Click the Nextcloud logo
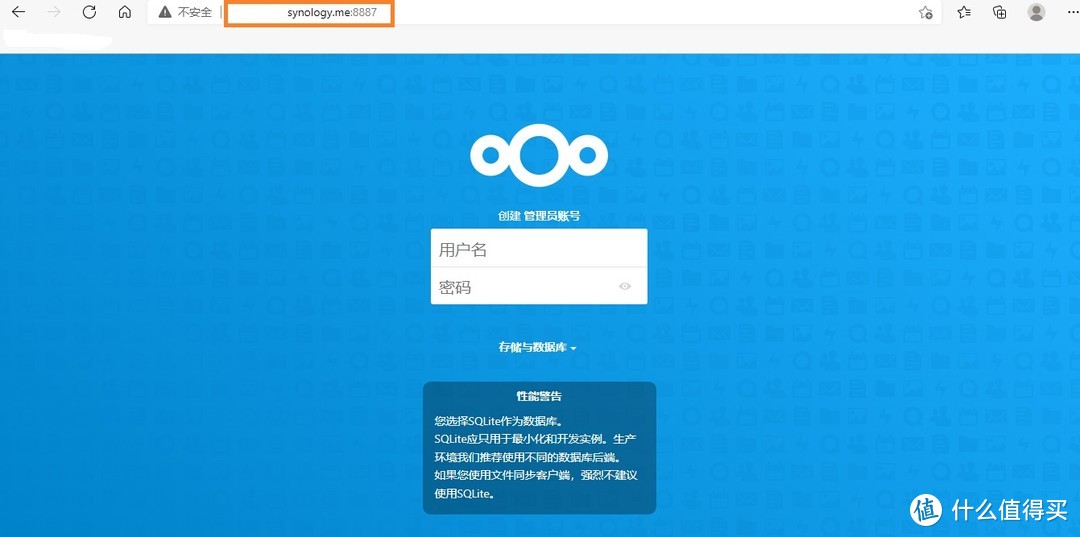This screenshot has height=537, width=1080. [x=539, y=156]
